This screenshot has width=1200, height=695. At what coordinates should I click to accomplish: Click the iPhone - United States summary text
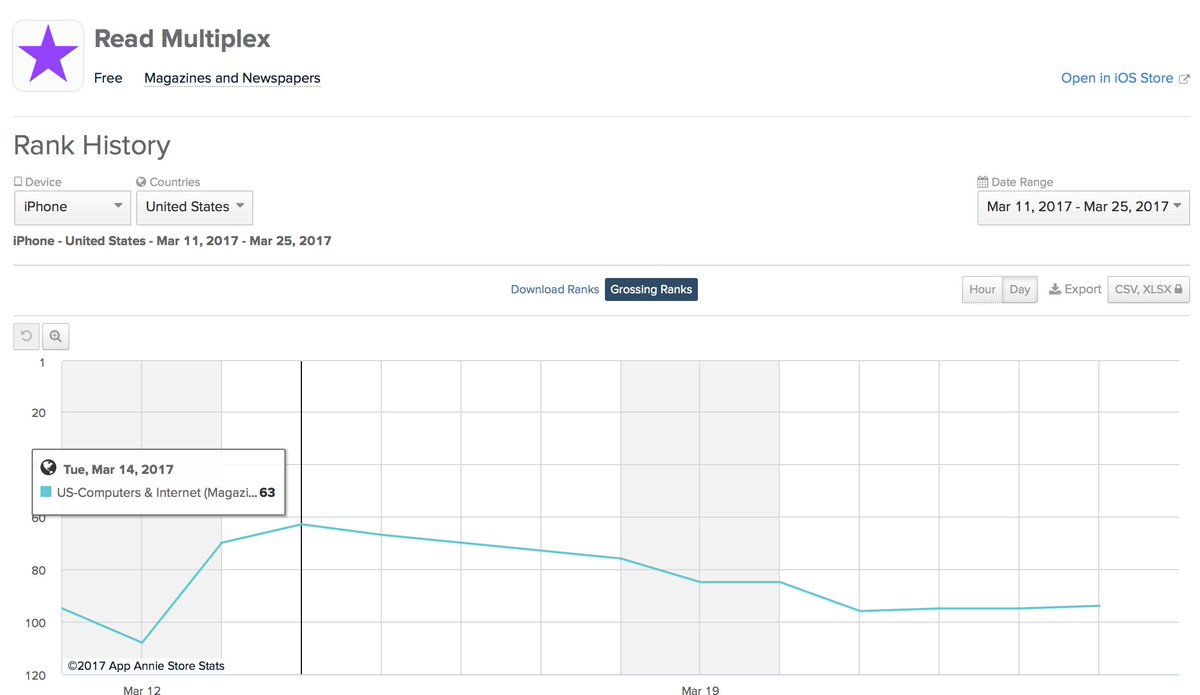pos(172,241)
